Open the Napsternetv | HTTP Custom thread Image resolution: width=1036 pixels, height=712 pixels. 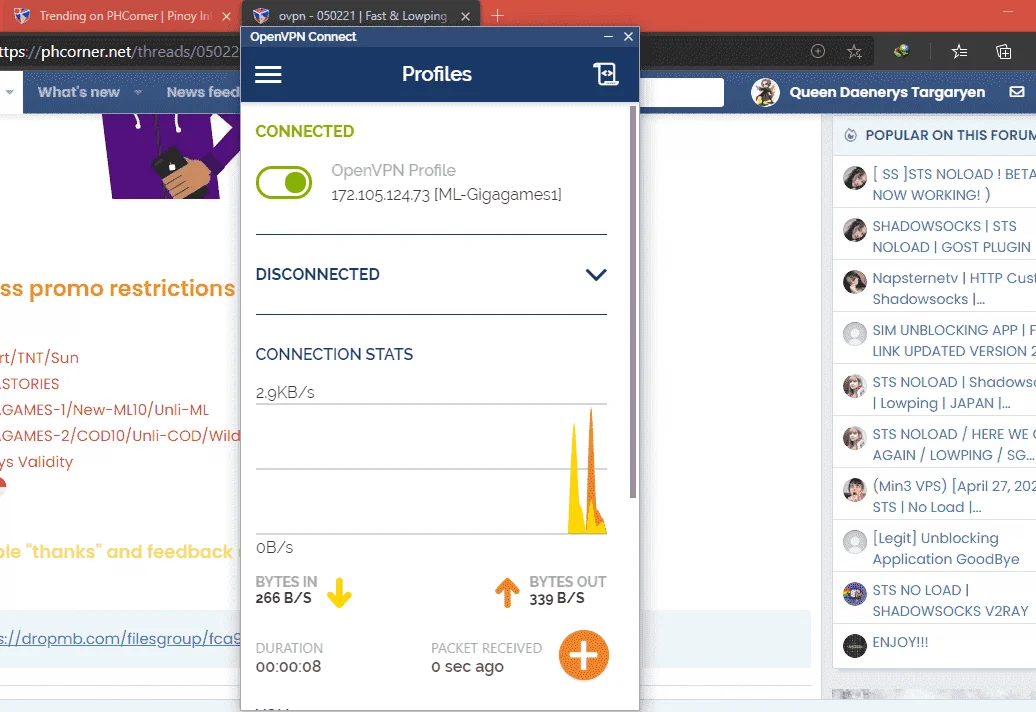(954, 289)
